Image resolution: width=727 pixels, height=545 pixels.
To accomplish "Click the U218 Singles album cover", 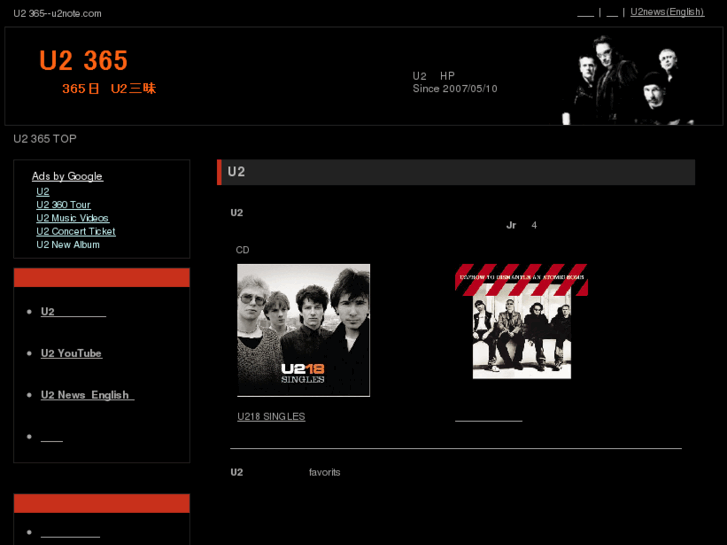I will (304, 330).
